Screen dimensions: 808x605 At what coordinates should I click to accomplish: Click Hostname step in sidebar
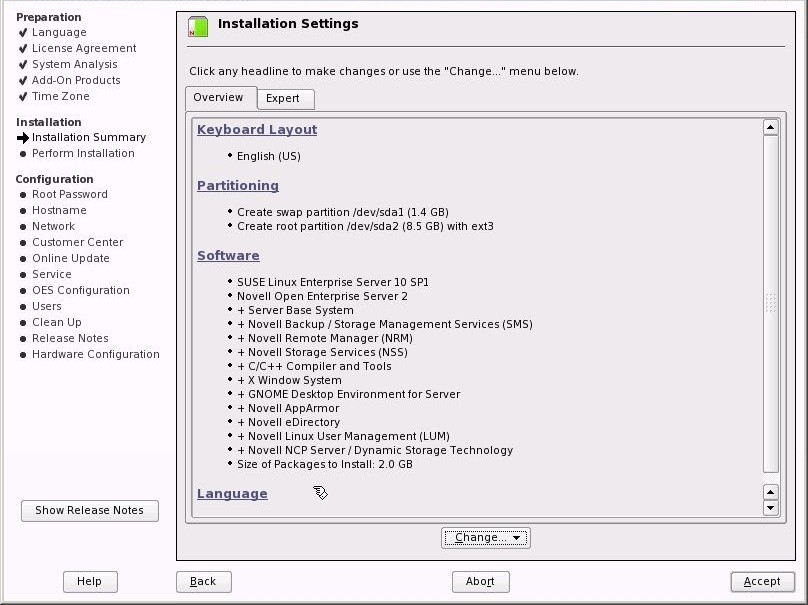point(59,210)
